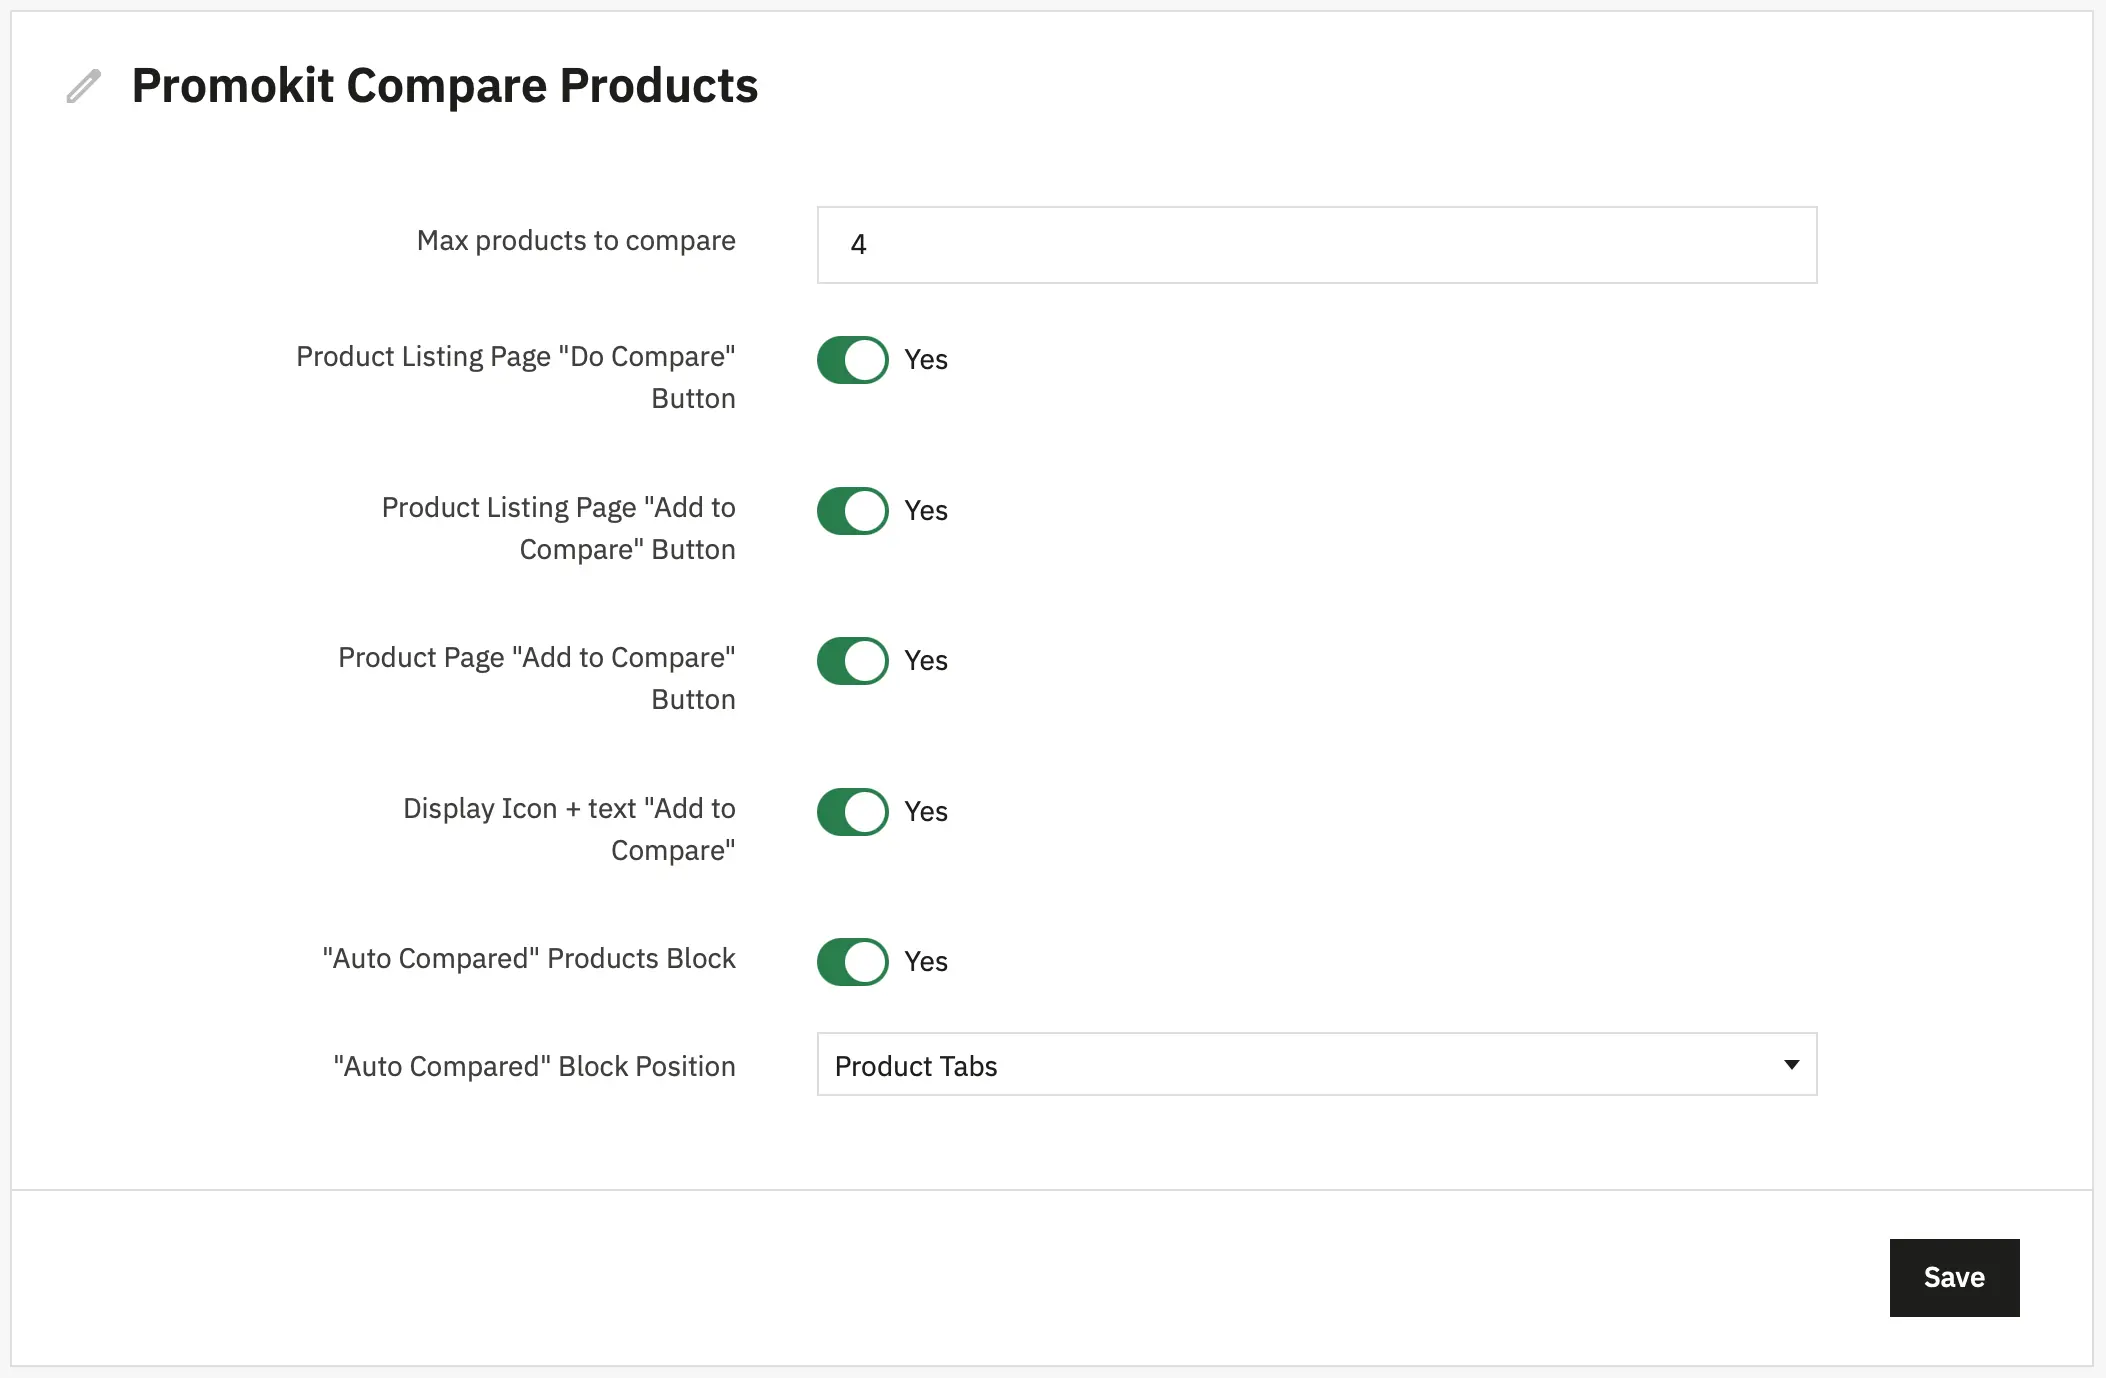Click the pencil edit icon beside title
Screen dimensions: 2106x1378
tap(84, 86)
